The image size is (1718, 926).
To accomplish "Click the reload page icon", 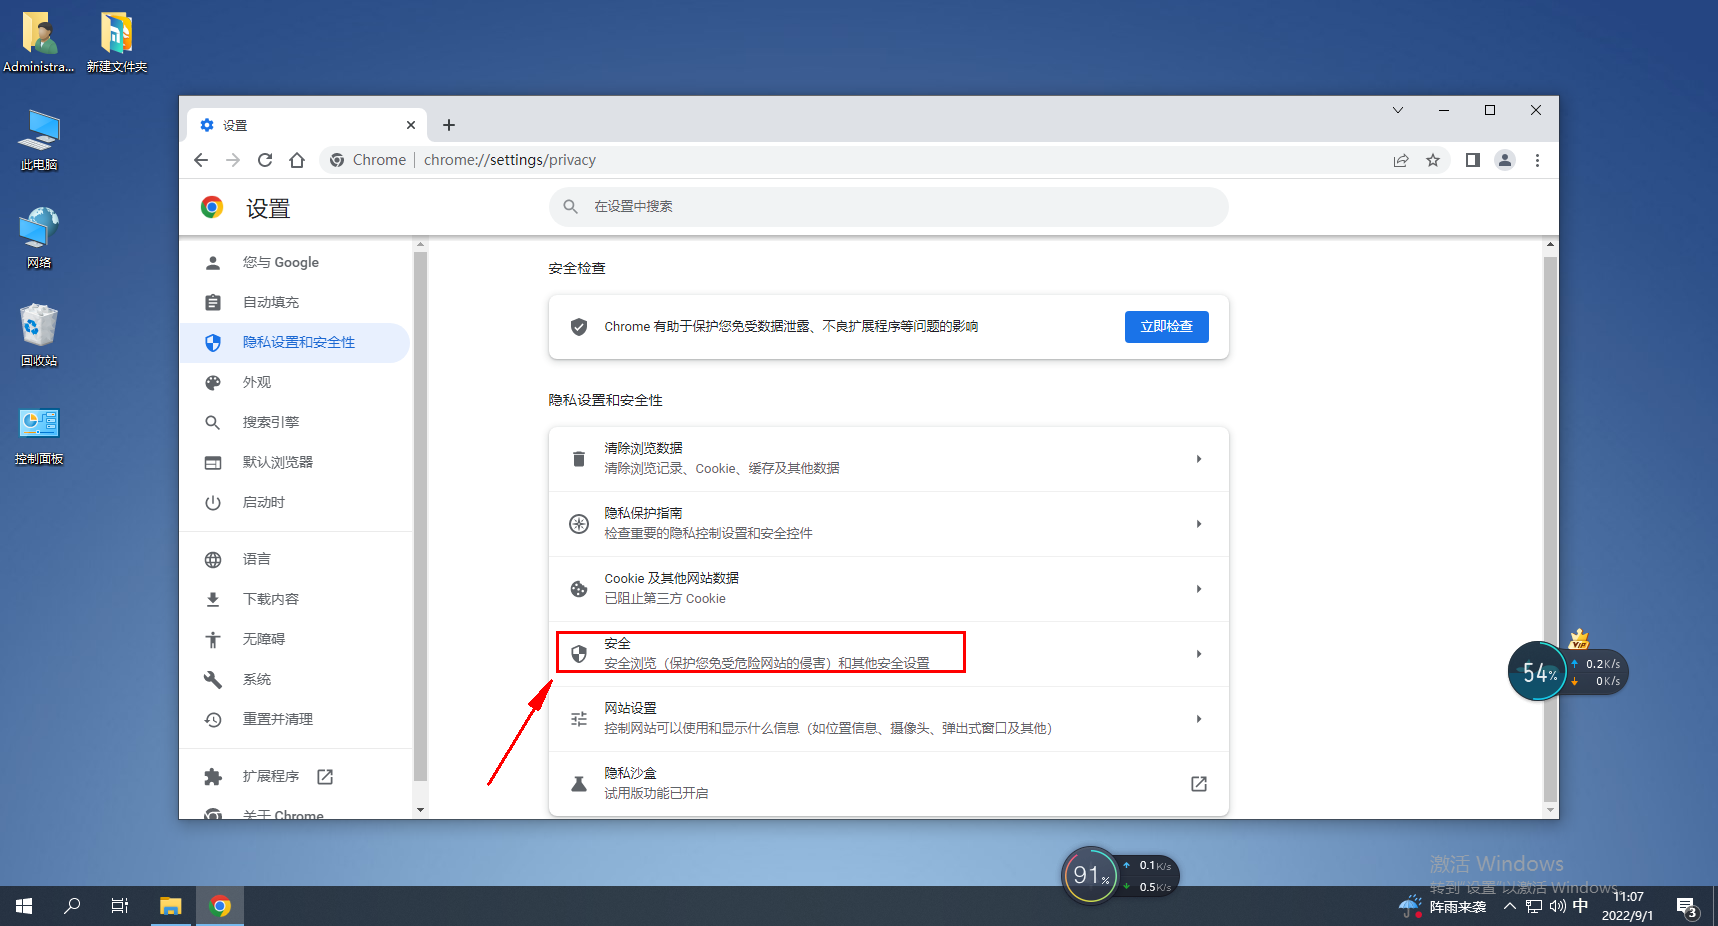I will pos(265,160).
